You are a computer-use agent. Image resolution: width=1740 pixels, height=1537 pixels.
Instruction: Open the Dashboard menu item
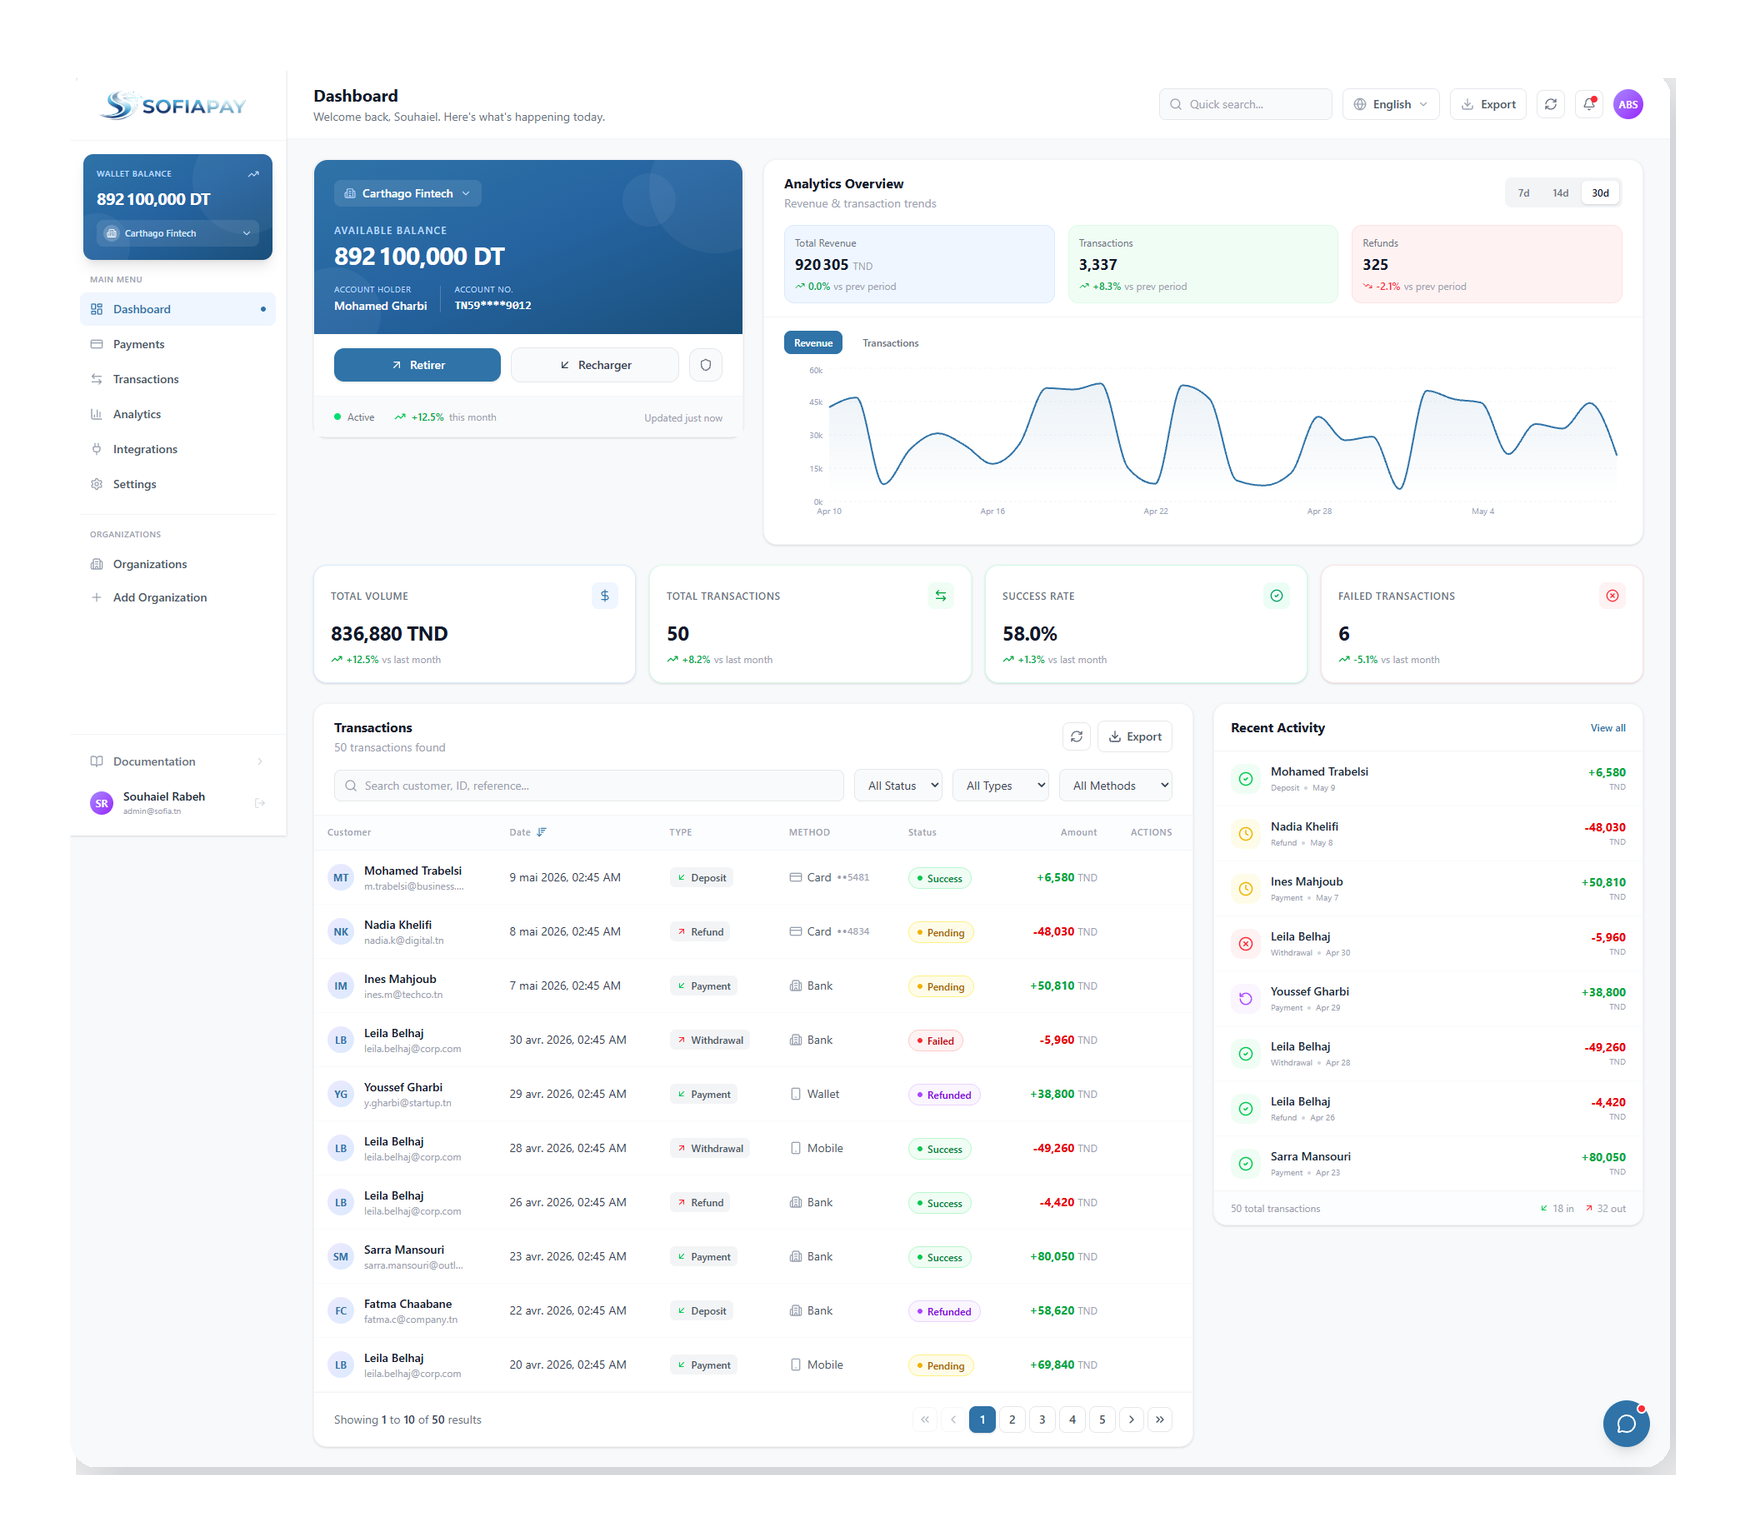(x=177, y=309)
